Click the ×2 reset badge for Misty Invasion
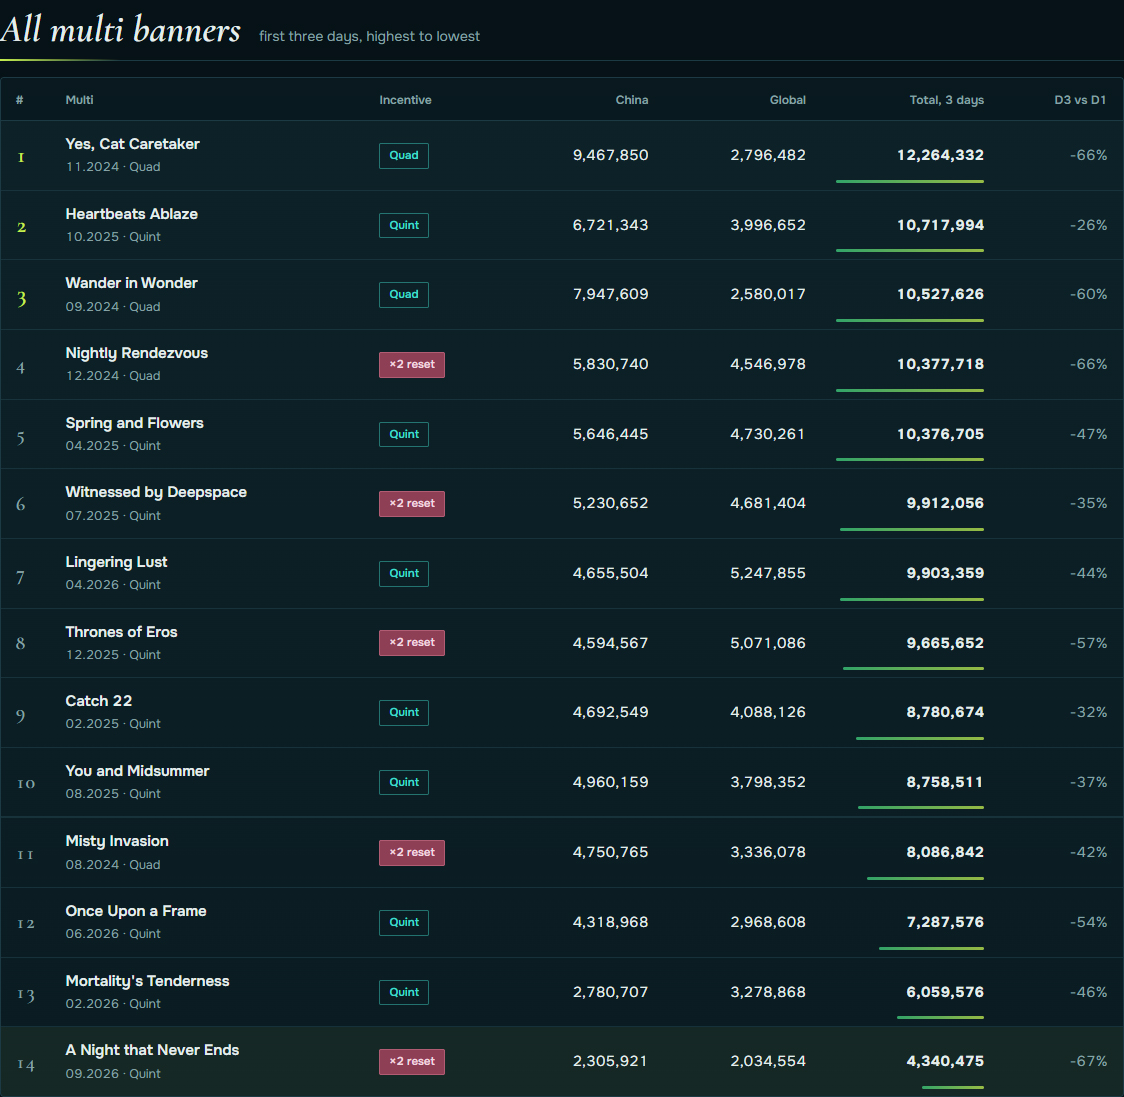 coord(411,853)
